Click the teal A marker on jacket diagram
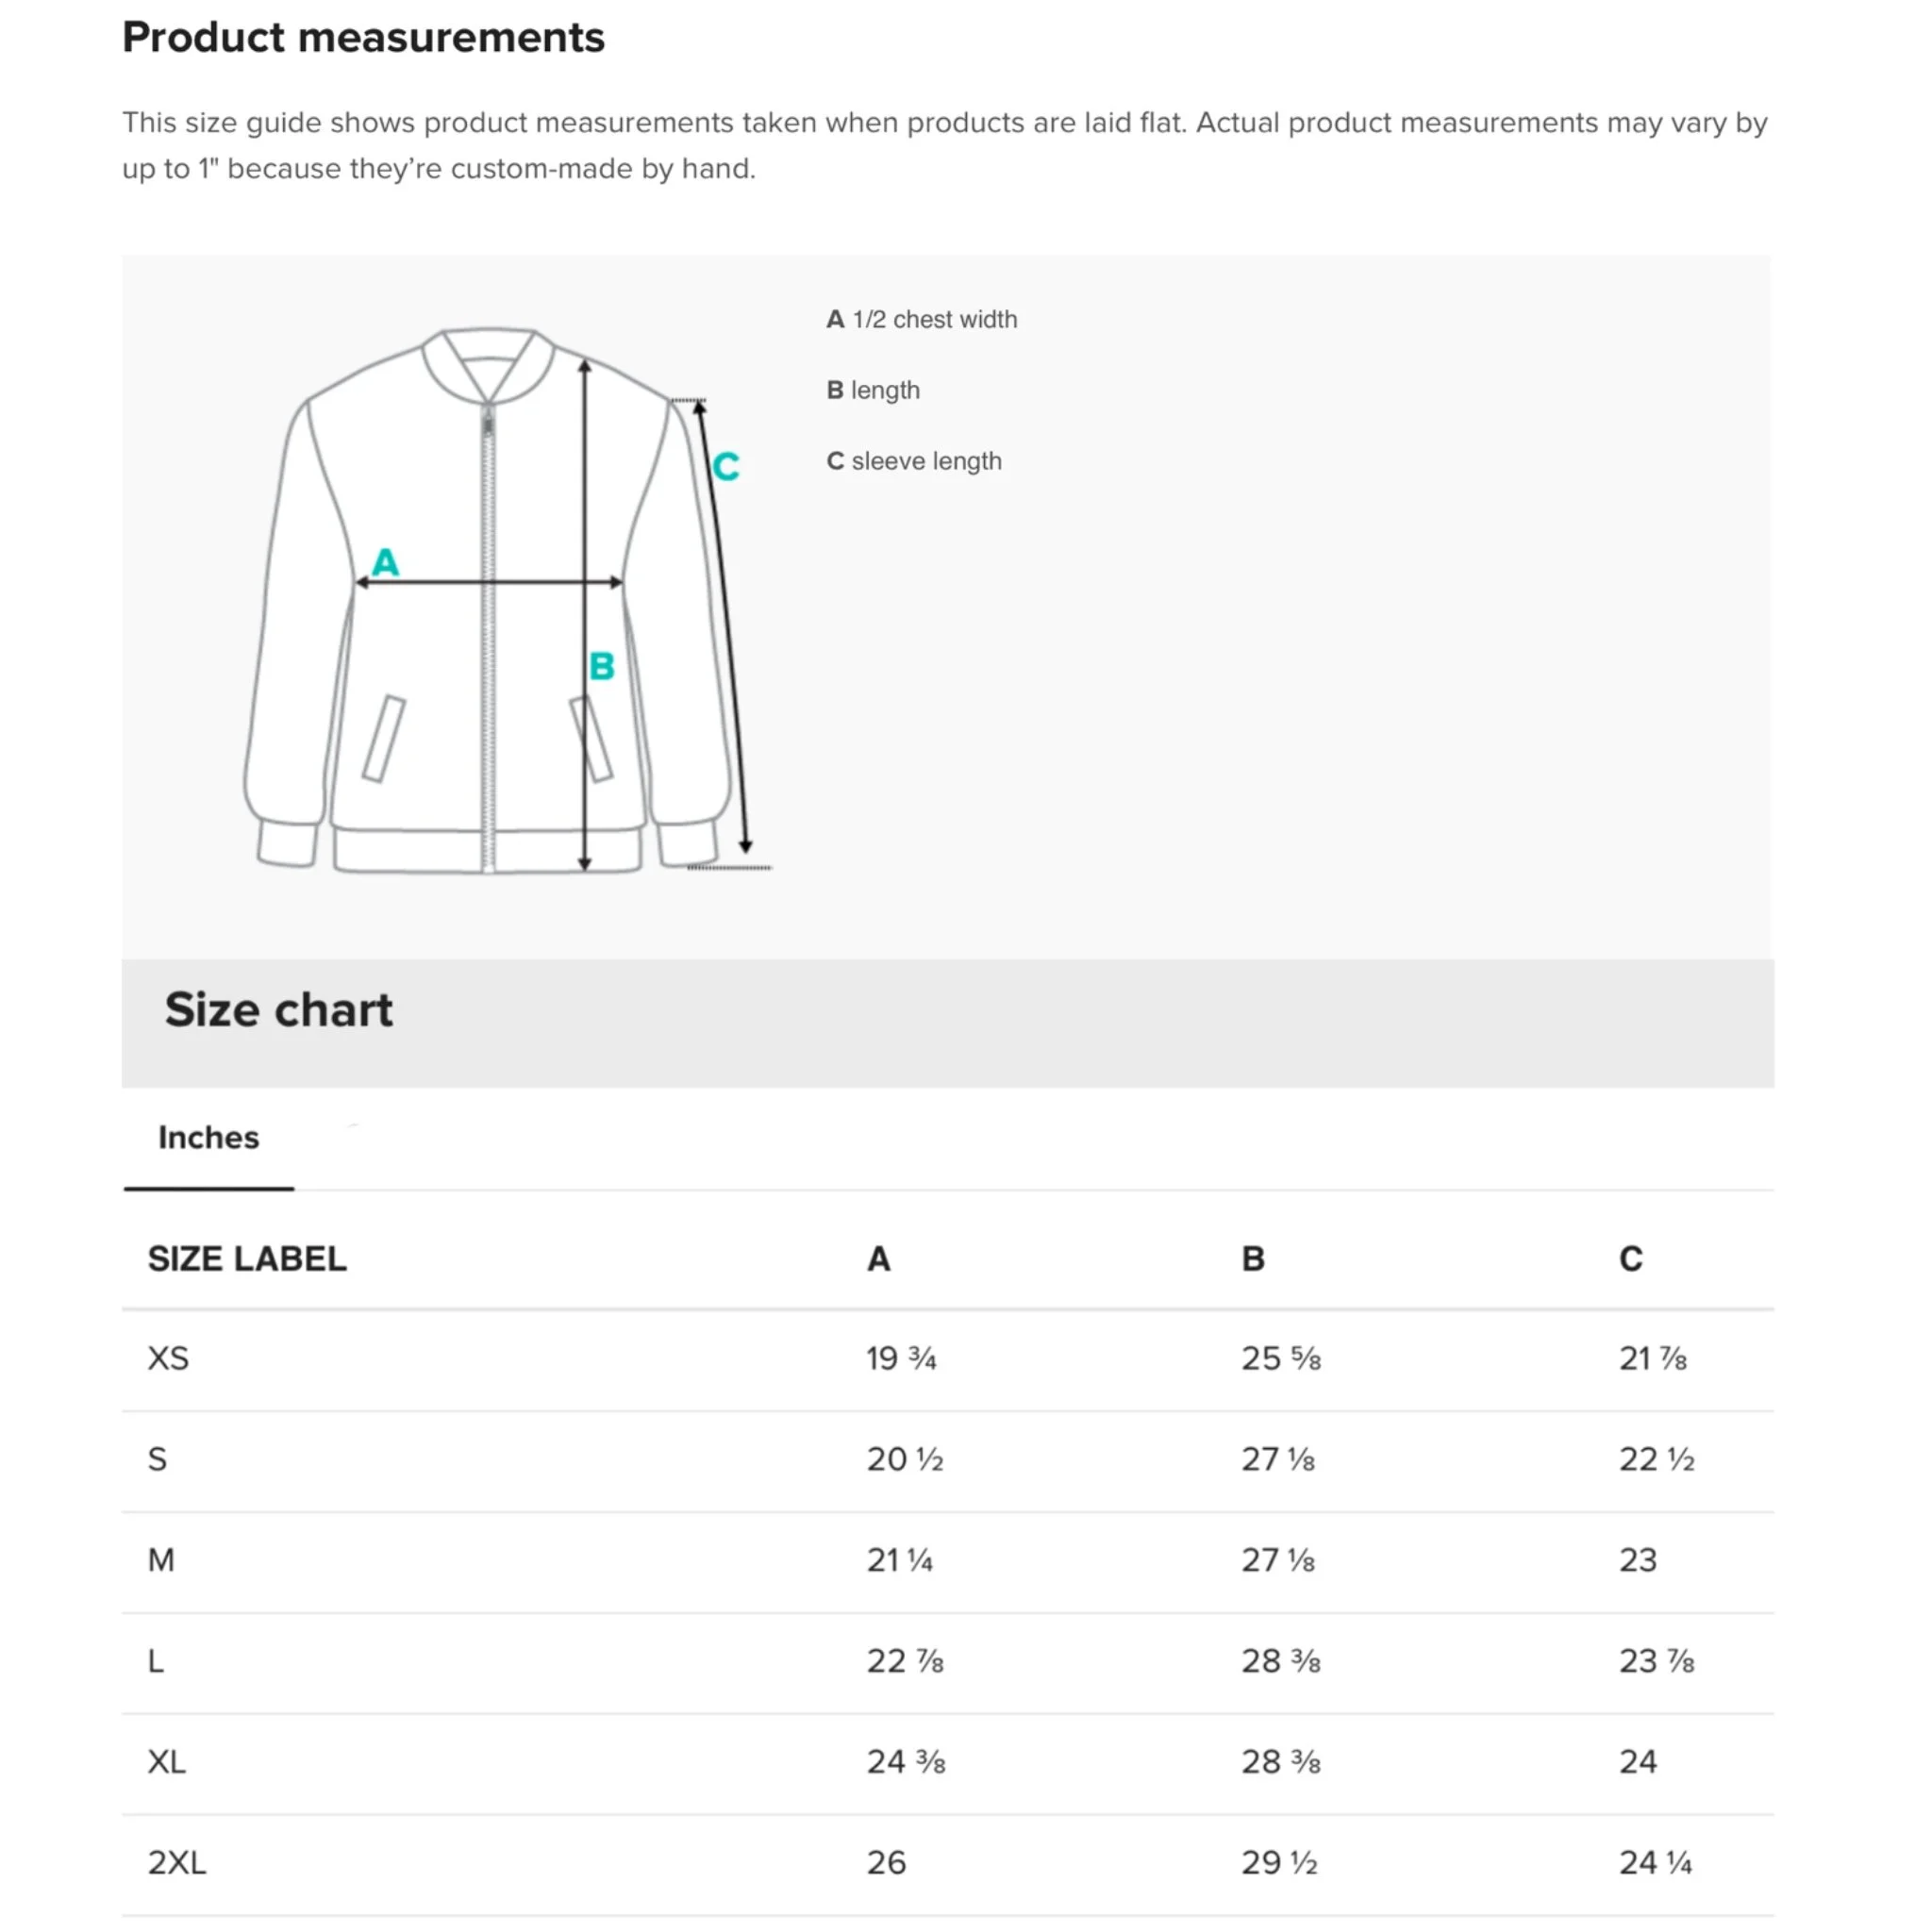 [x=385, y=562]
